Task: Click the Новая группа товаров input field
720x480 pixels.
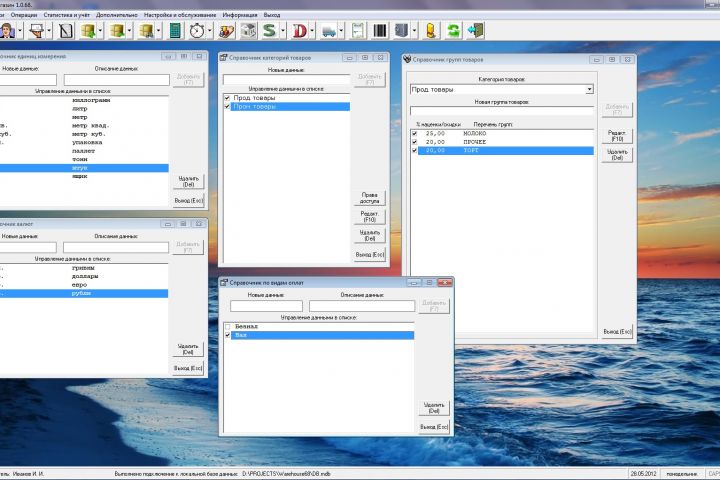Action: coord(501,111)
